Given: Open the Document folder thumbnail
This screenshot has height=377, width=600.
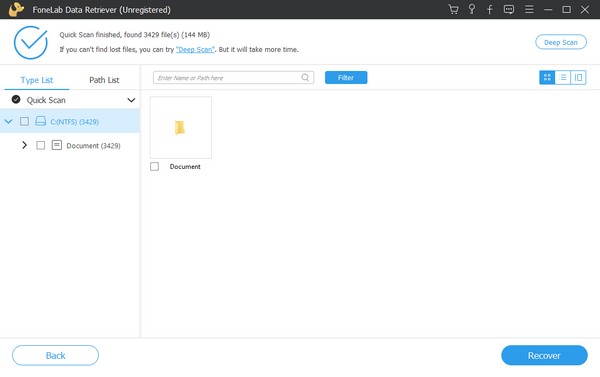Looking at the screenshot, I should coord(181,127).
